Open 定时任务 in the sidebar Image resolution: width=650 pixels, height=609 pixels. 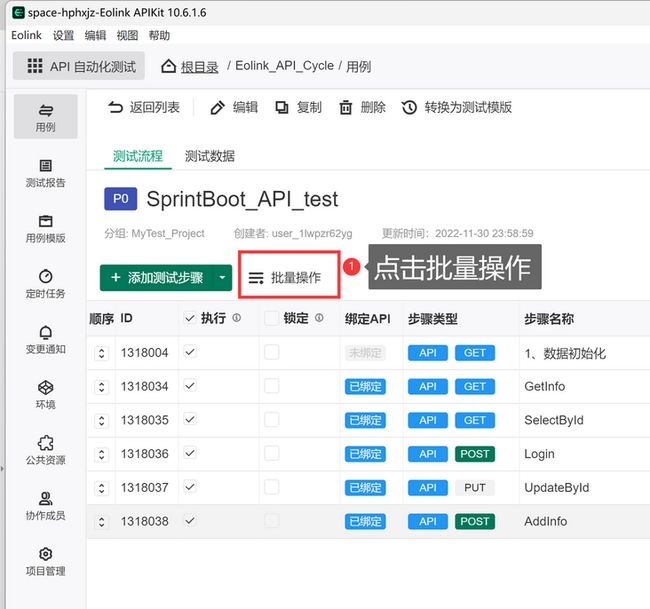(46, 284)
